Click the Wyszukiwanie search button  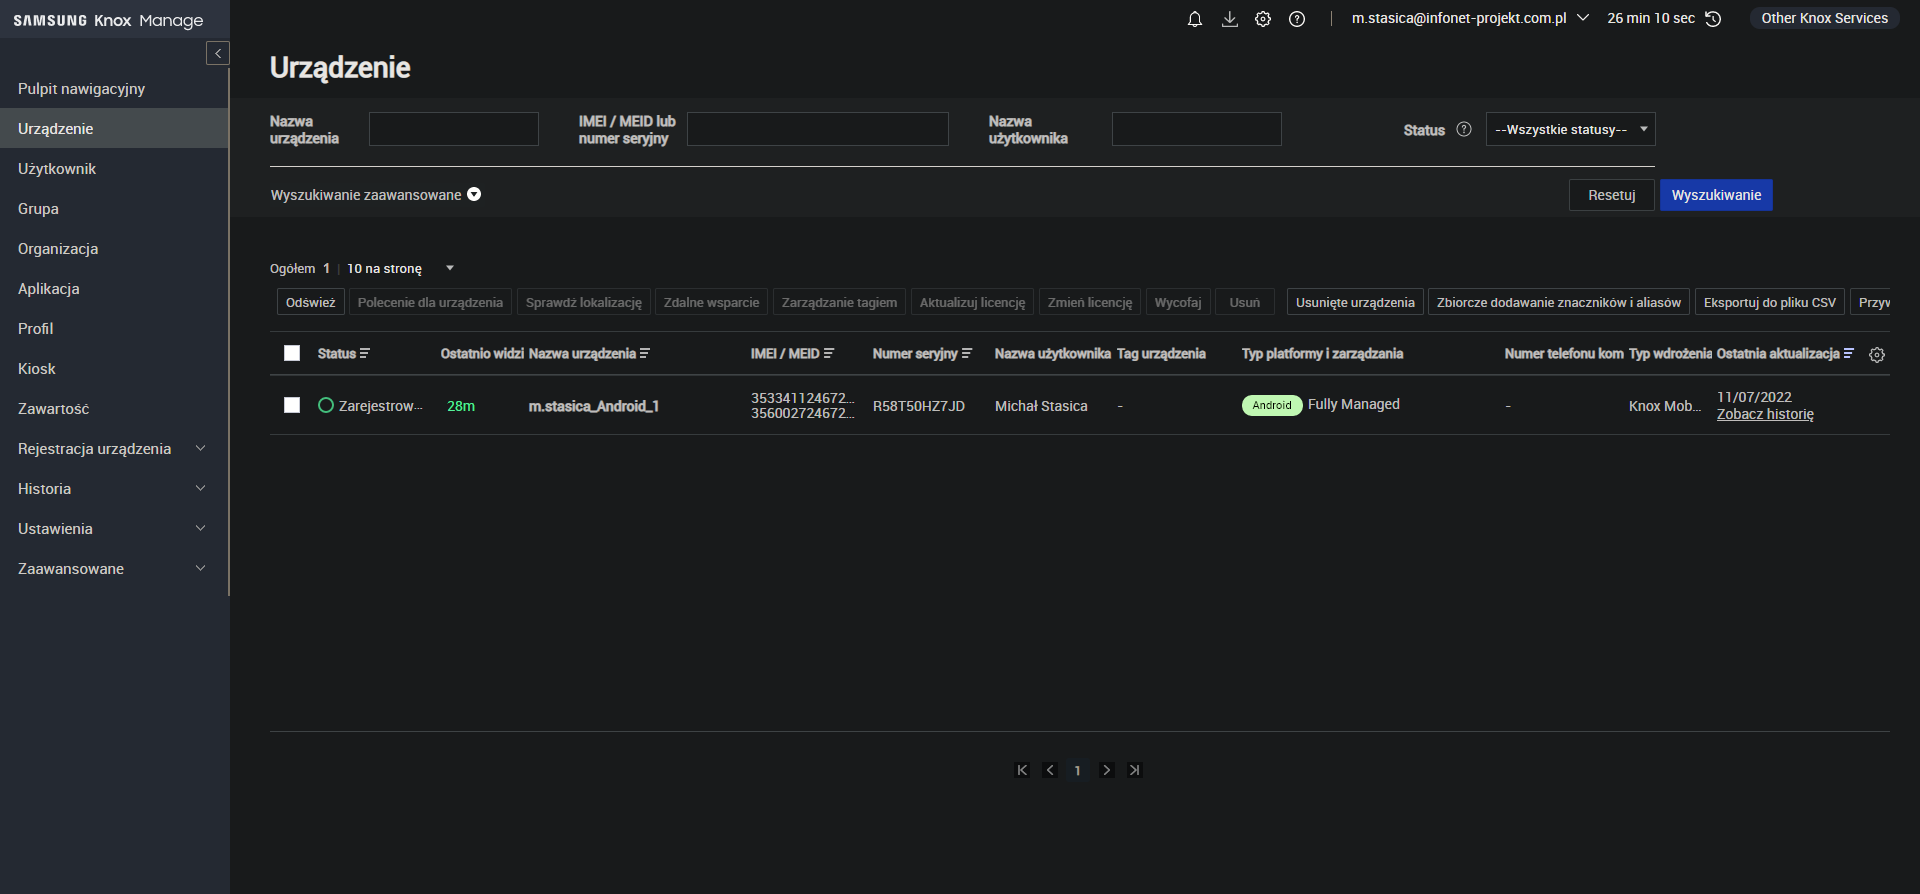[x=1716, y=195]
